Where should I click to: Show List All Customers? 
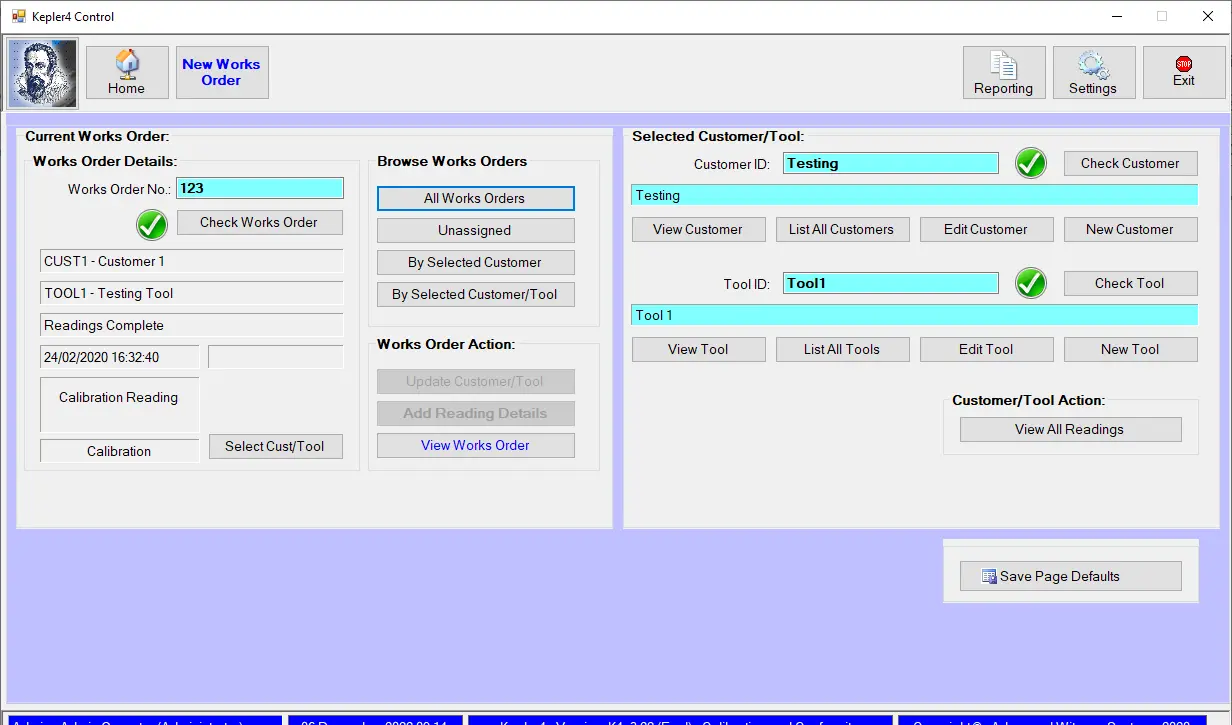(841, 229)
